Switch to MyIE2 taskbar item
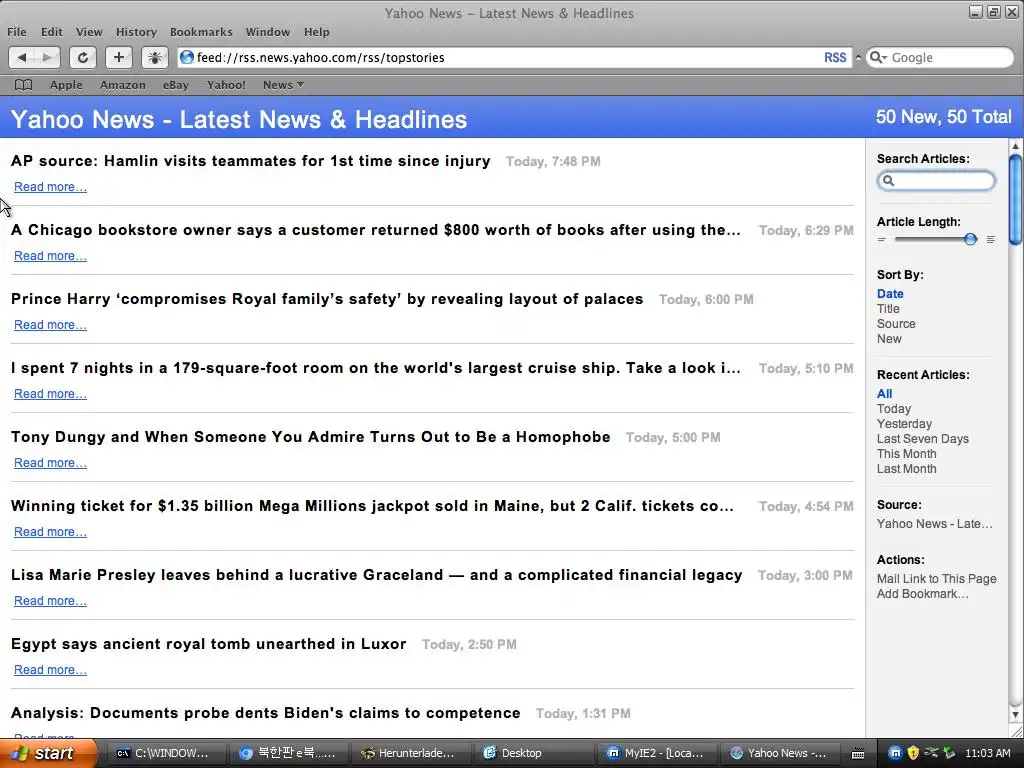Screen dimensions: 1024x768 click(655, 754)
